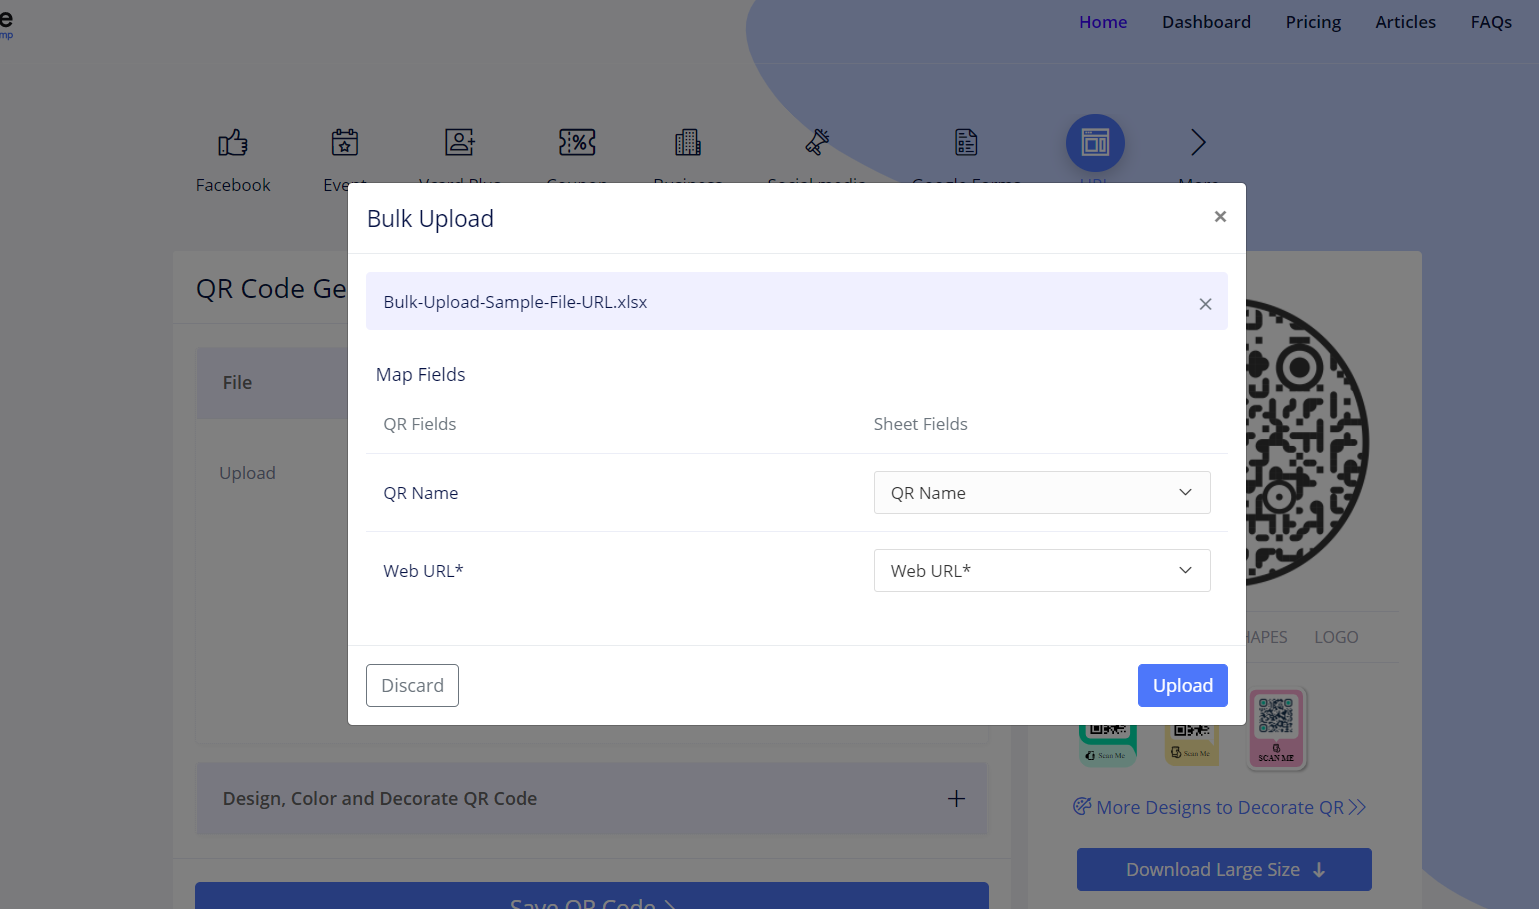This screenshot has height=909, width=1539.
Task: Select the Facebook QR code type
Action: pos(232,156)
